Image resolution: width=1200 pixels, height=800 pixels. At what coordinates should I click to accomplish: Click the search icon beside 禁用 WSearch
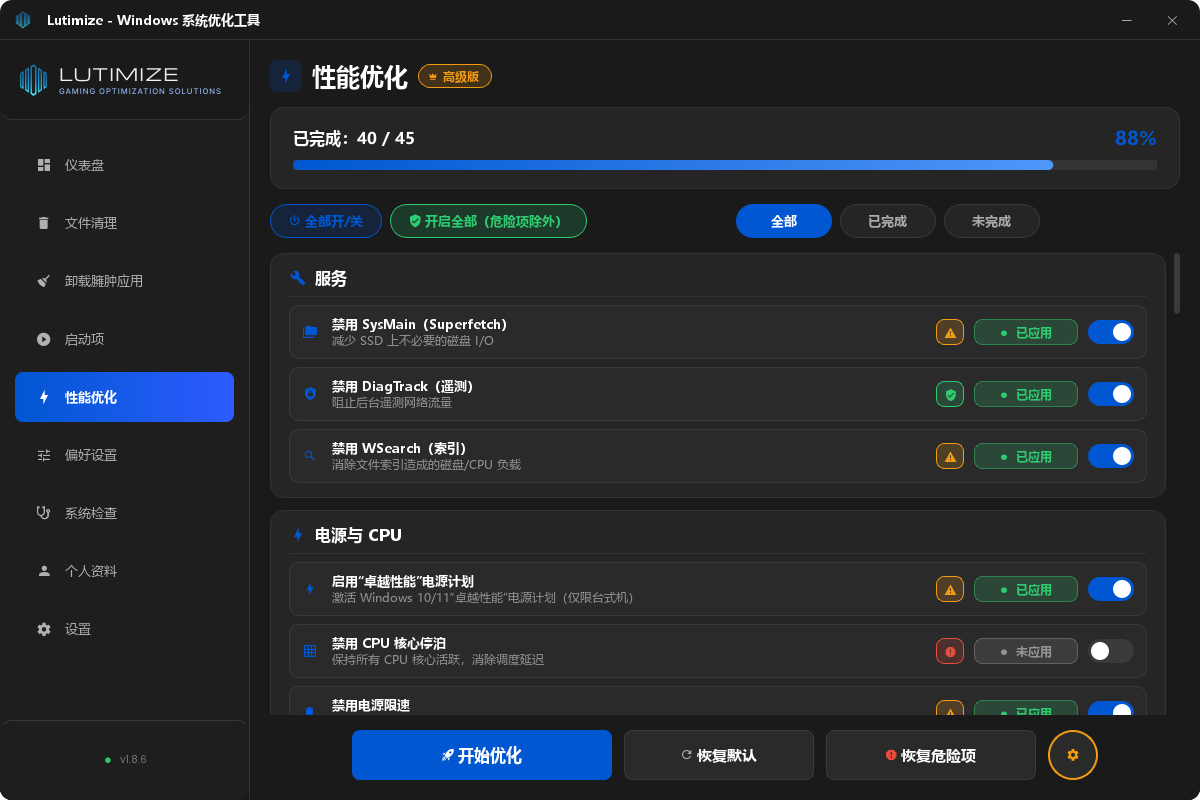[x=310, y=456]
